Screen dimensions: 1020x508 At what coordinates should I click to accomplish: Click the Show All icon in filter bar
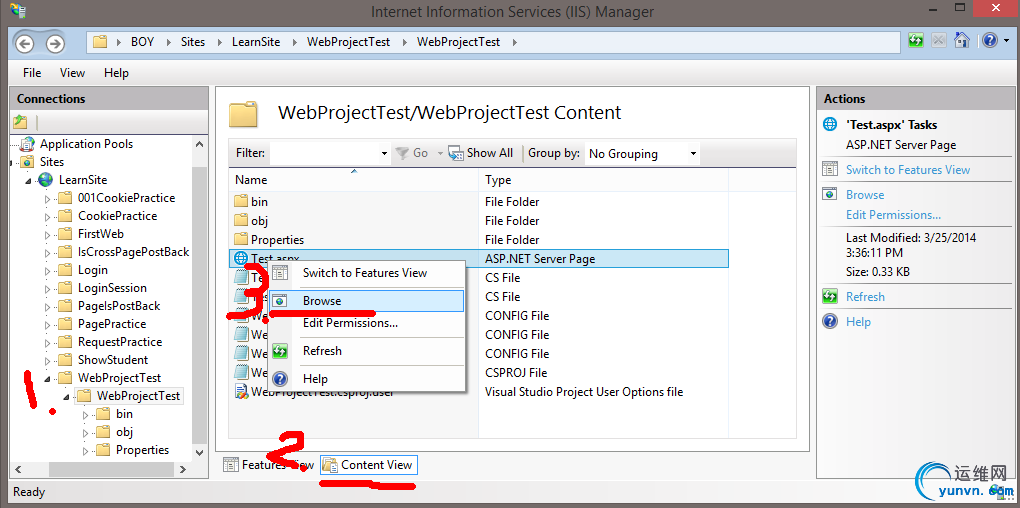coord(455,154)
